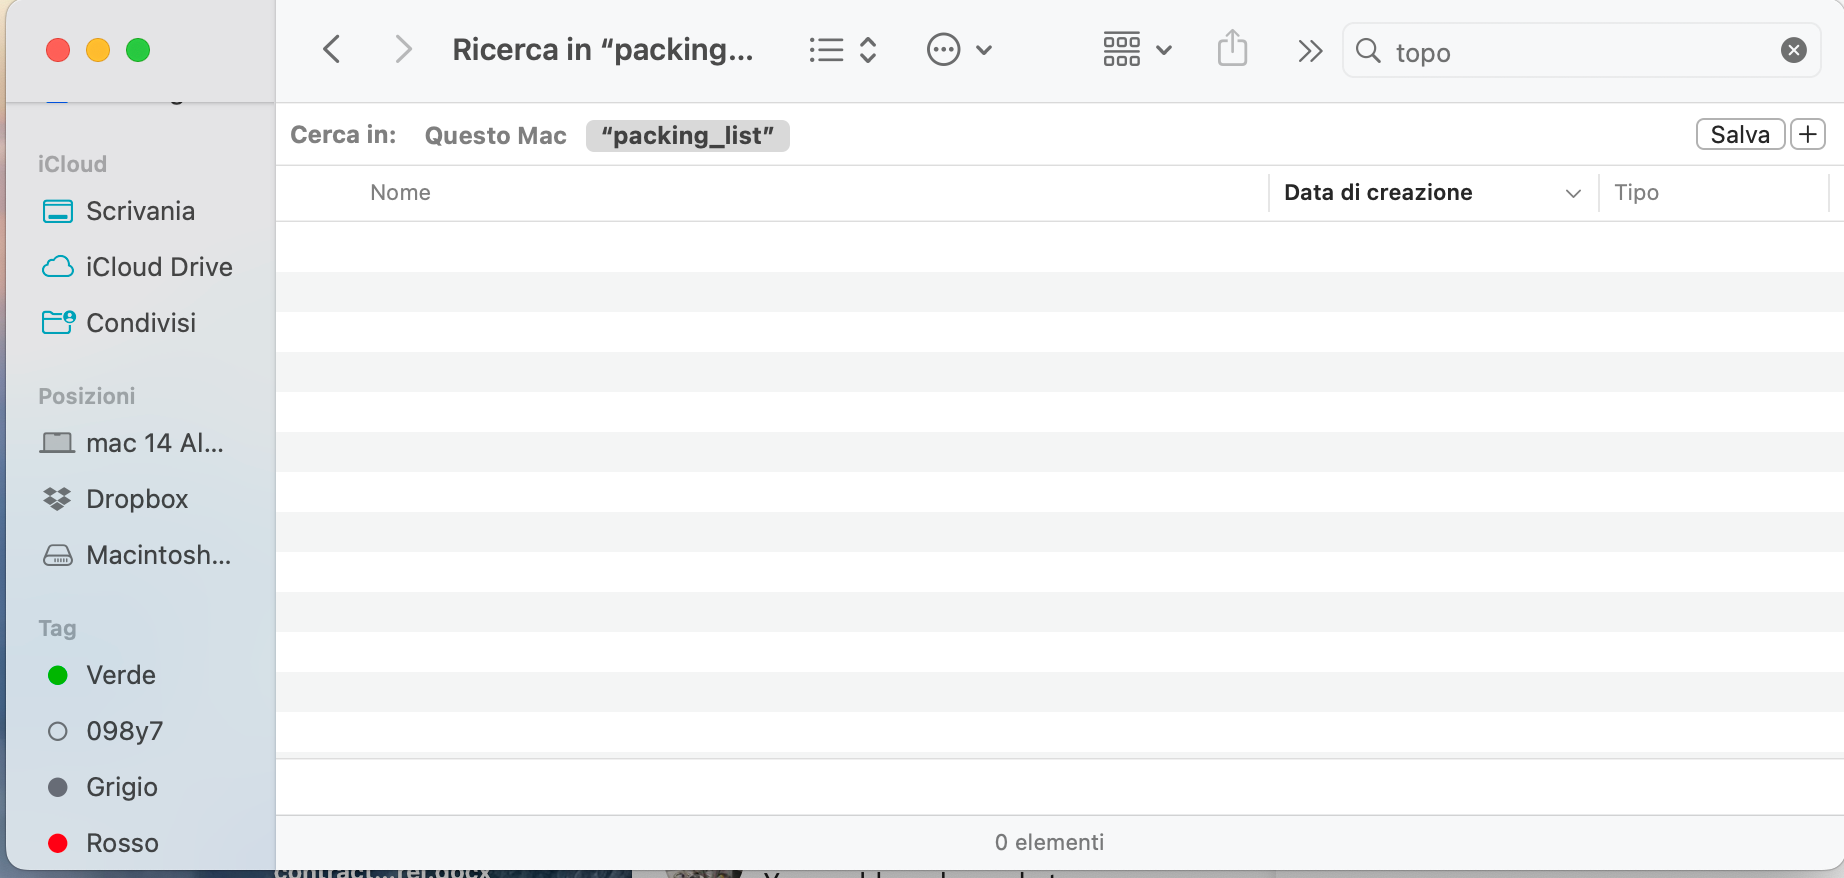
Task: Click the Condivisi shared folder icon
Action: pos(59,322)
